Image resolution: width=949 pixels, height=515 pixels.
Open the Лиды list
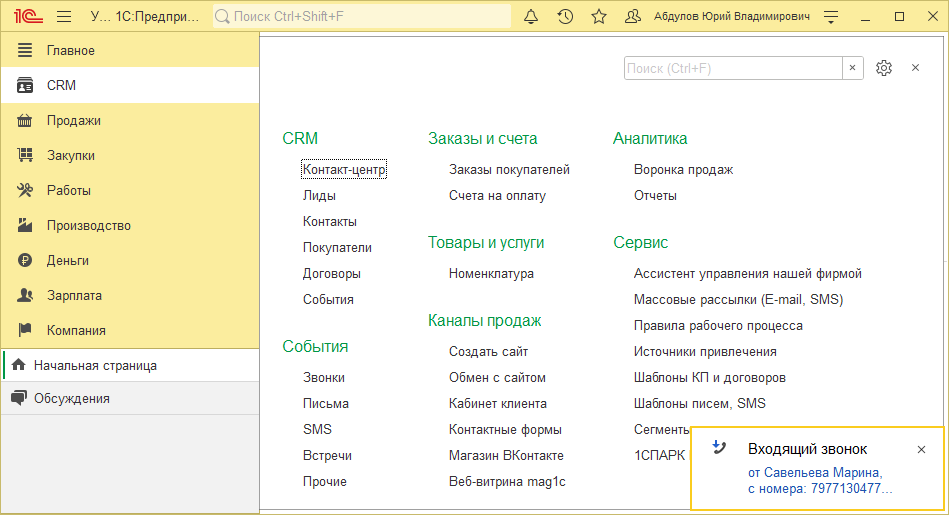pos(319,195)
